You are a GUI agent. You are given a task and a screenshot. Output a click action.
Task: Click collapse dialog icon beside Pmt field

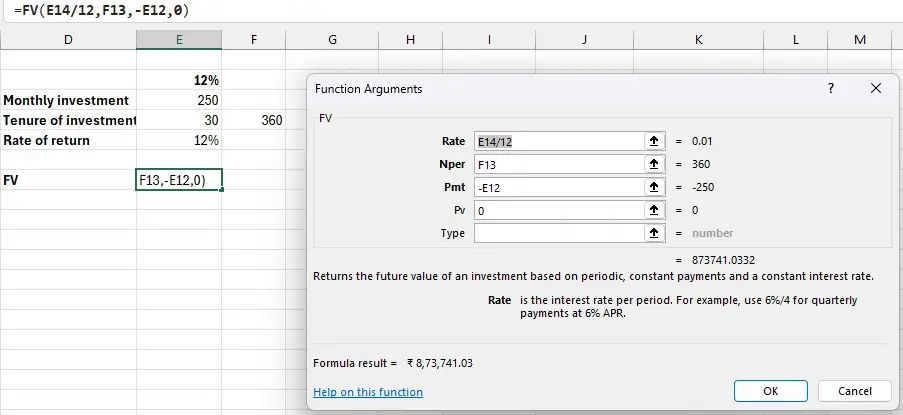click(654, 188)
